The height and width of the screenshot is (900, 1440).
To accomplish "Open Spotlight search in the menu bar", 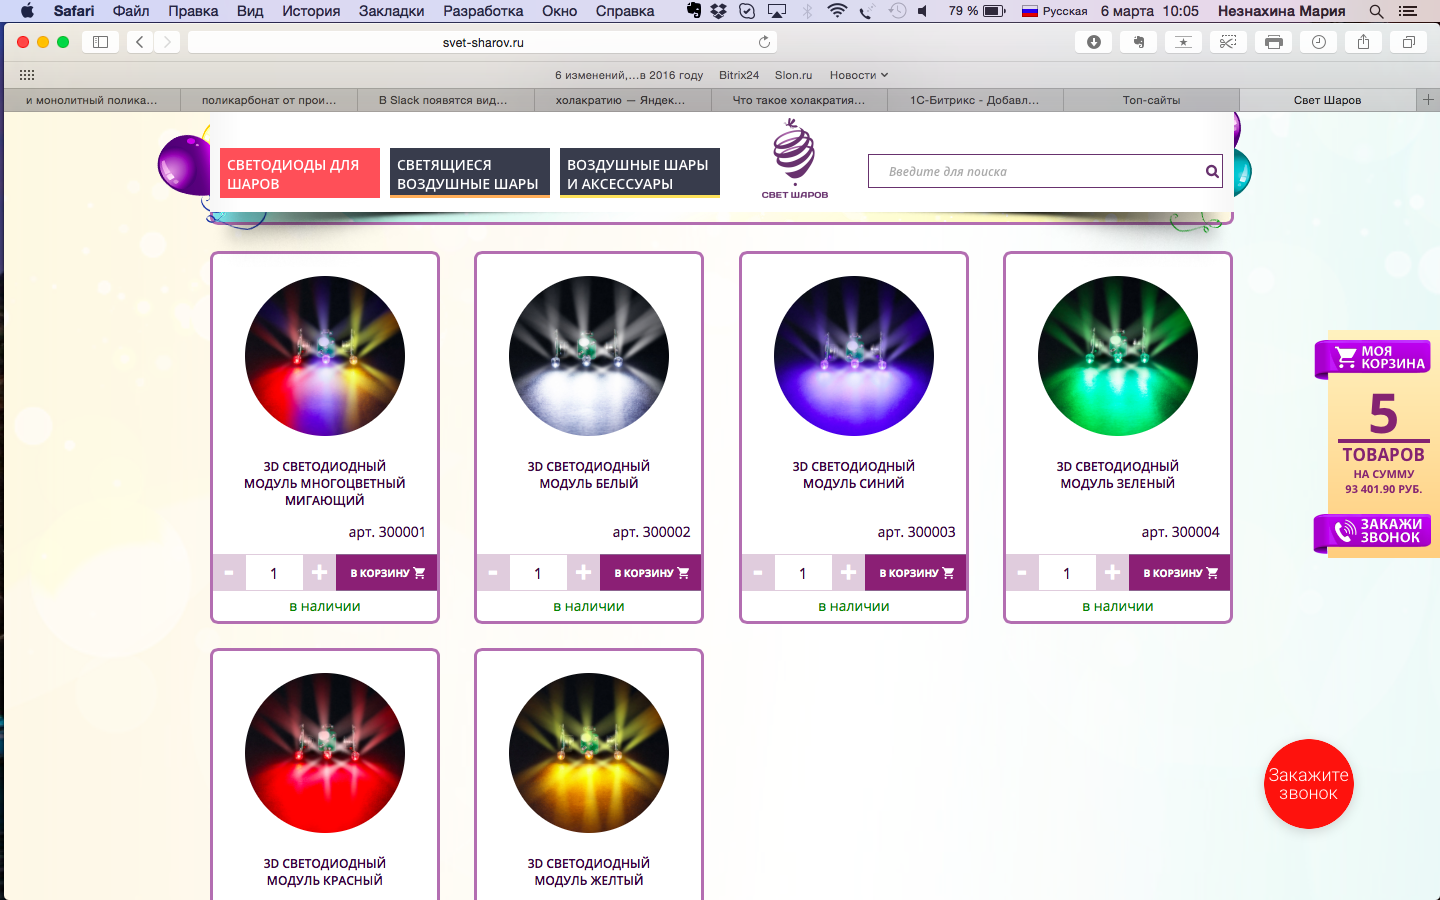I will (1376, 11).
